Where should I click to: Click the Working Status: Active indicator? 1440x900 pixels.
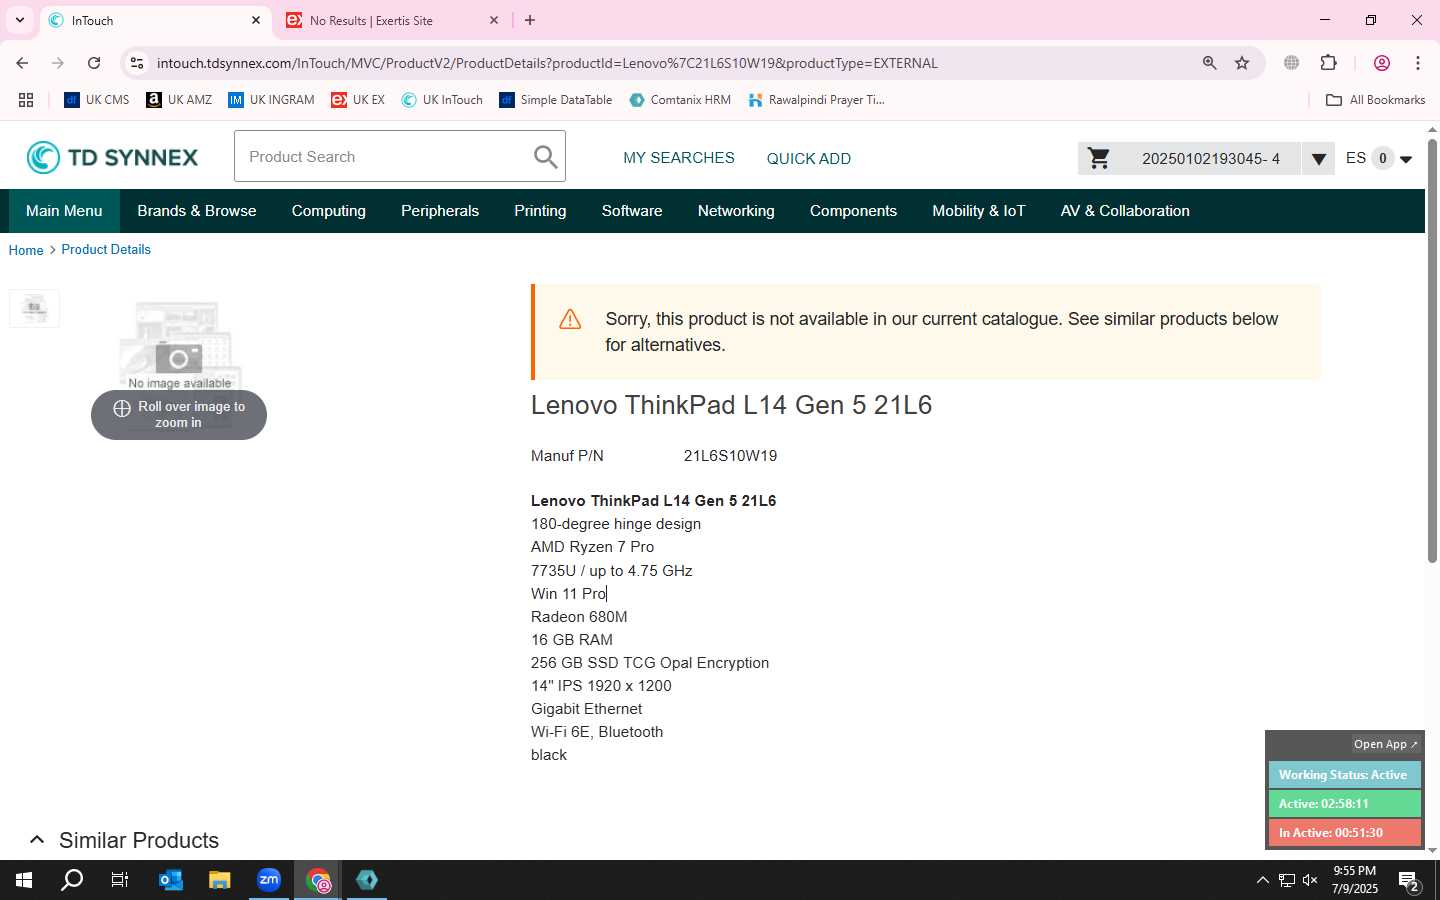(x=1344, y=775)
